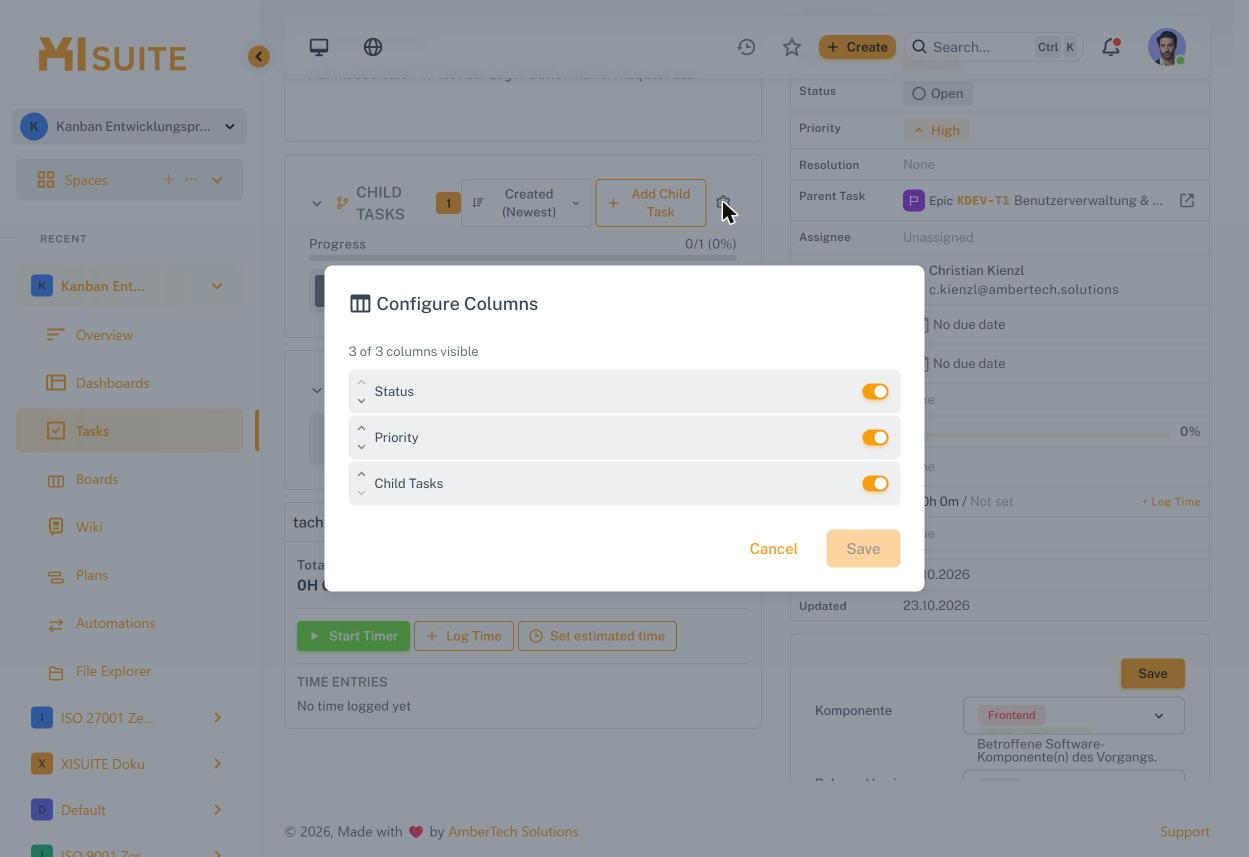Open the Komponente Frontend dropdown
This screenshot has width=1249, height=857.
(1074, 716)
